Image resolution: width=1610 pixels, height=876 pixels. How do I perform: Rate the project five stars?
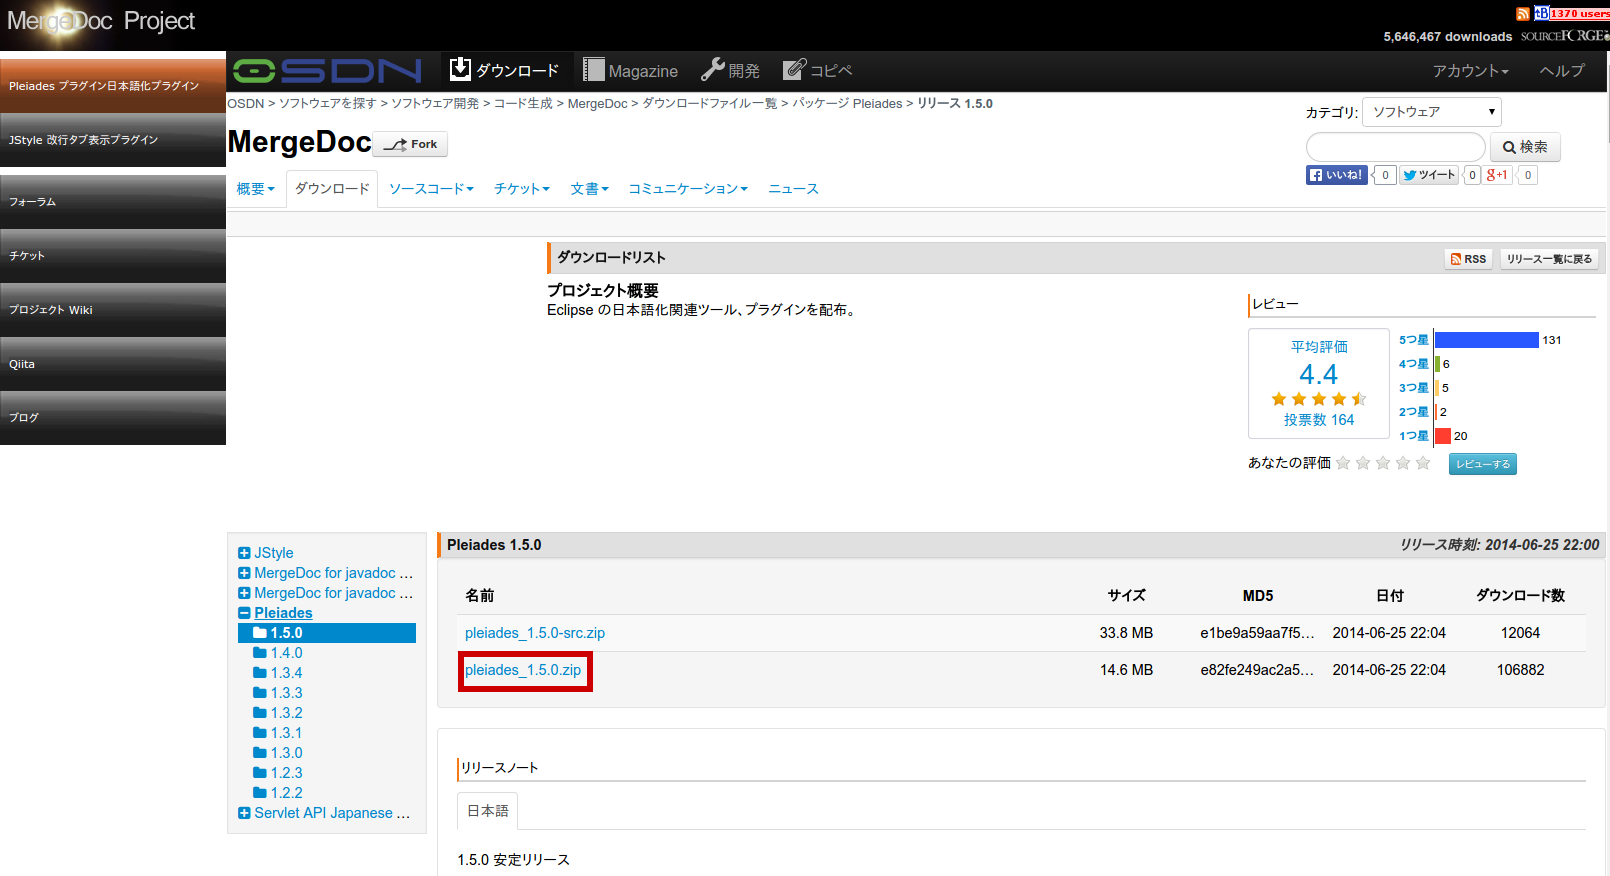pos(1423,463)
